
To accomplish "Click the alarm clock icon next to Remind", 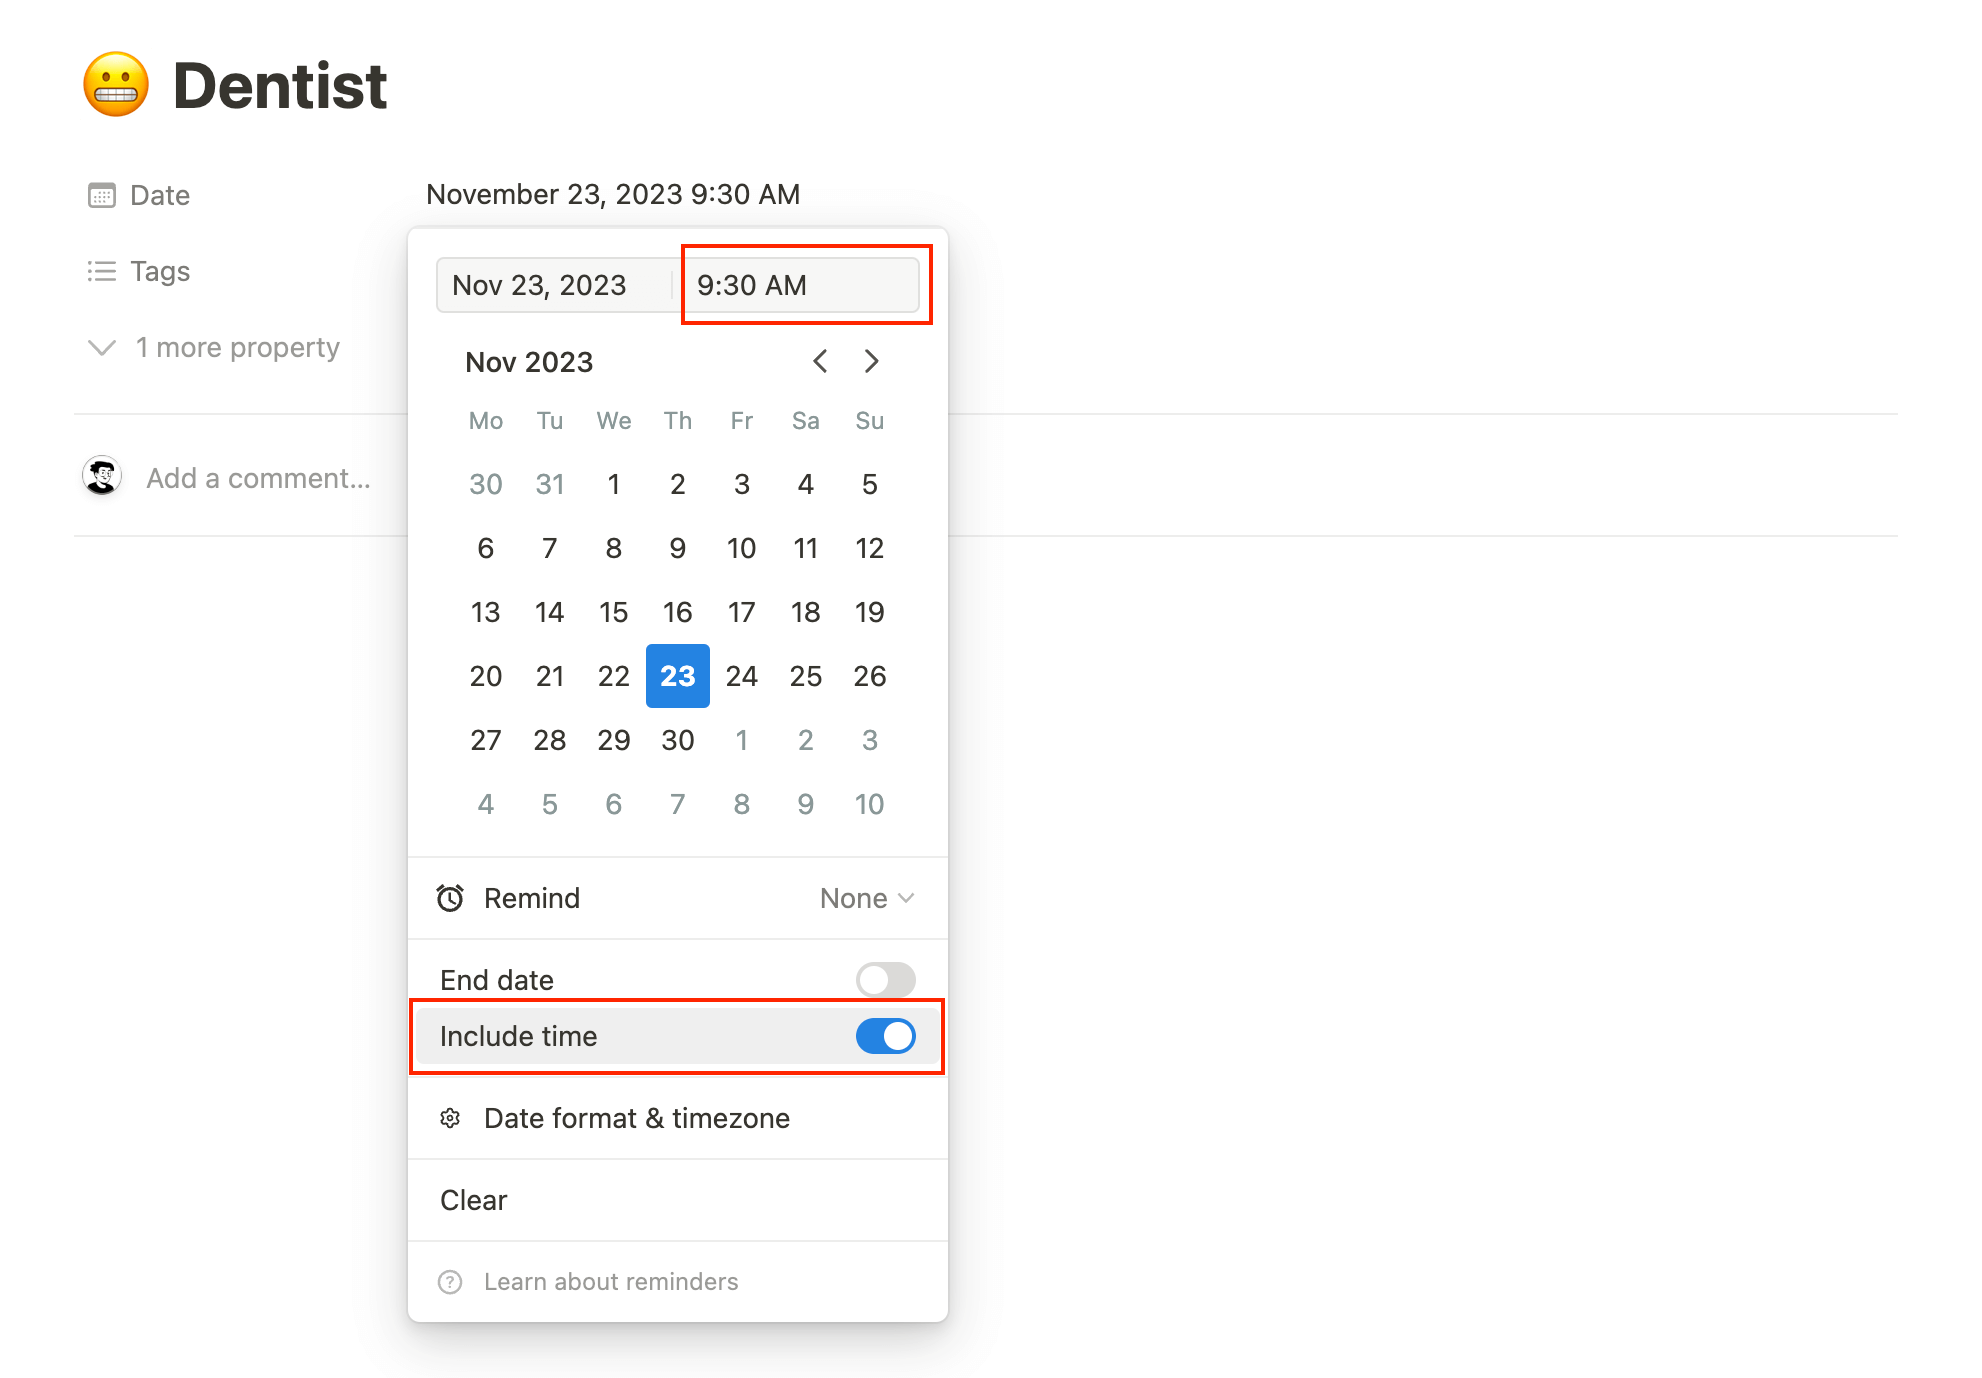I will click(452, 898).
